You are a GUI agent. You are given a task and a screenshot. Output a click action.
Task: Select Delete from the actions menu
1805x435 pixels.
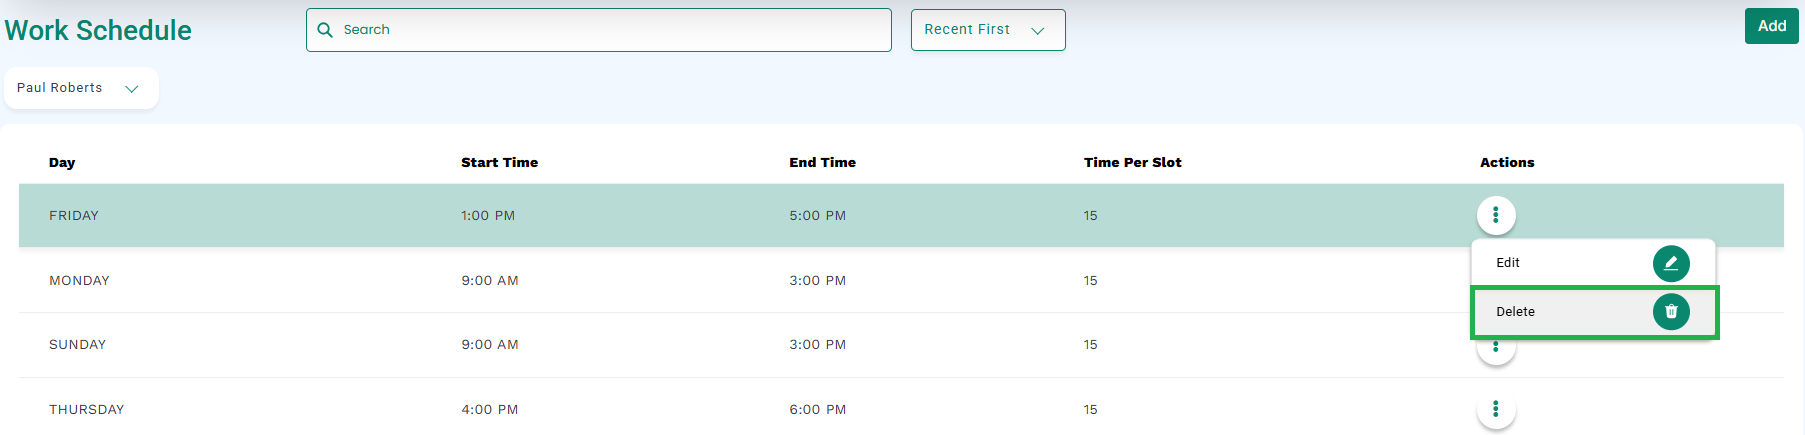(1594, 312)
